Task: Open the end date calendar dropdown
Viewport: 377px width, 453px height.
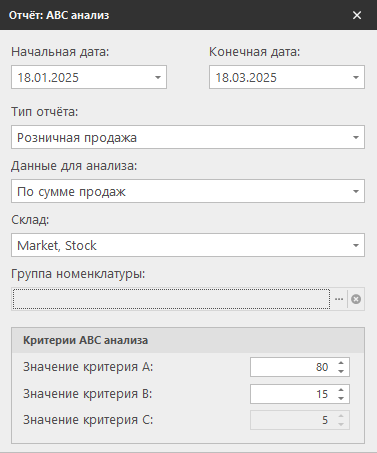Action: pos(356,77)
